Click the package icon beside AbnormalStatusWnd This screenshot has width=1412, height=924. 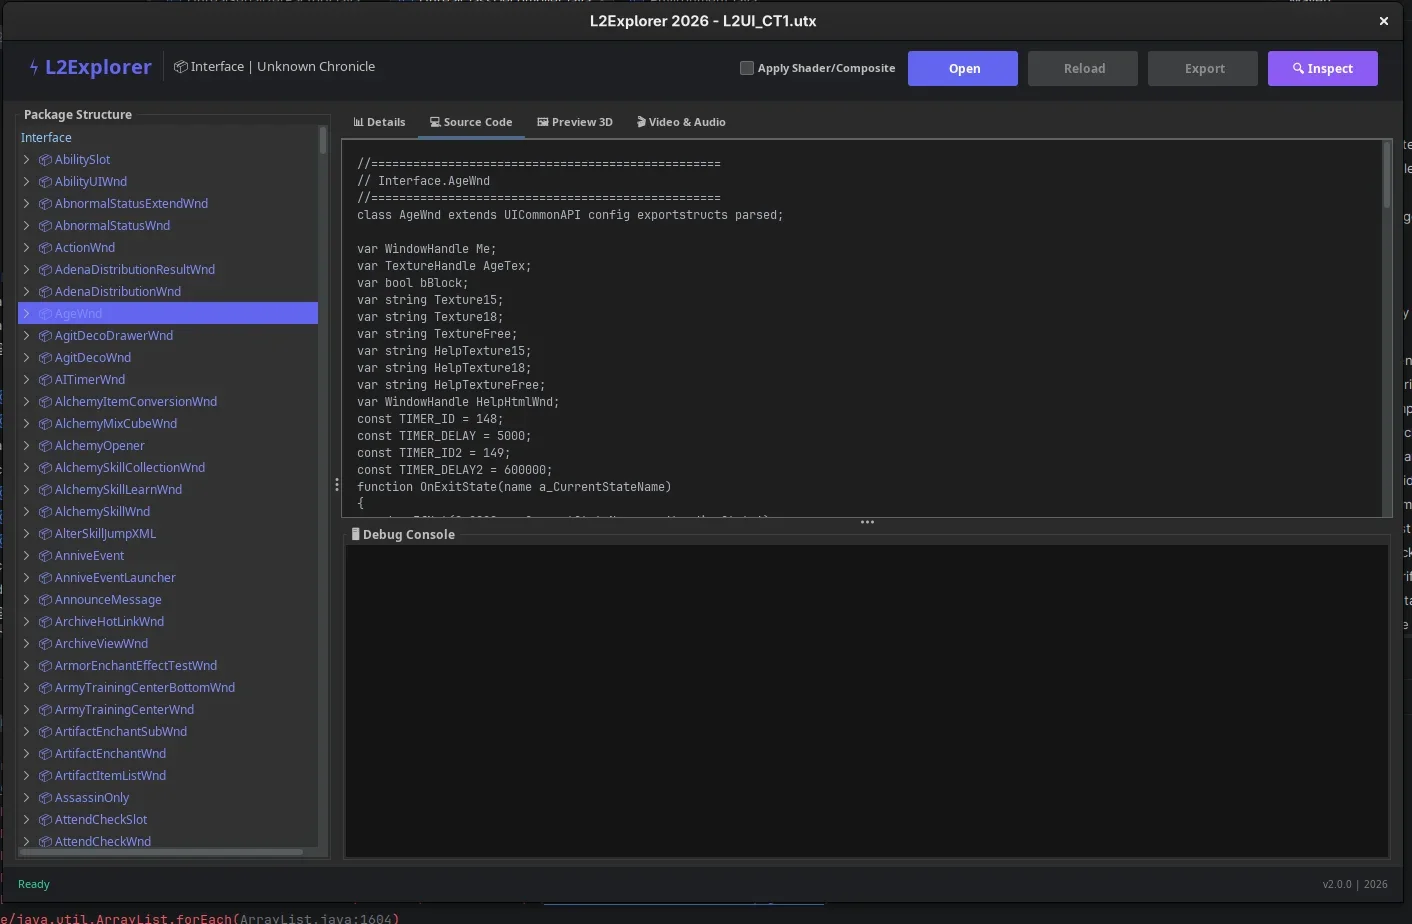tap(45, 226)
